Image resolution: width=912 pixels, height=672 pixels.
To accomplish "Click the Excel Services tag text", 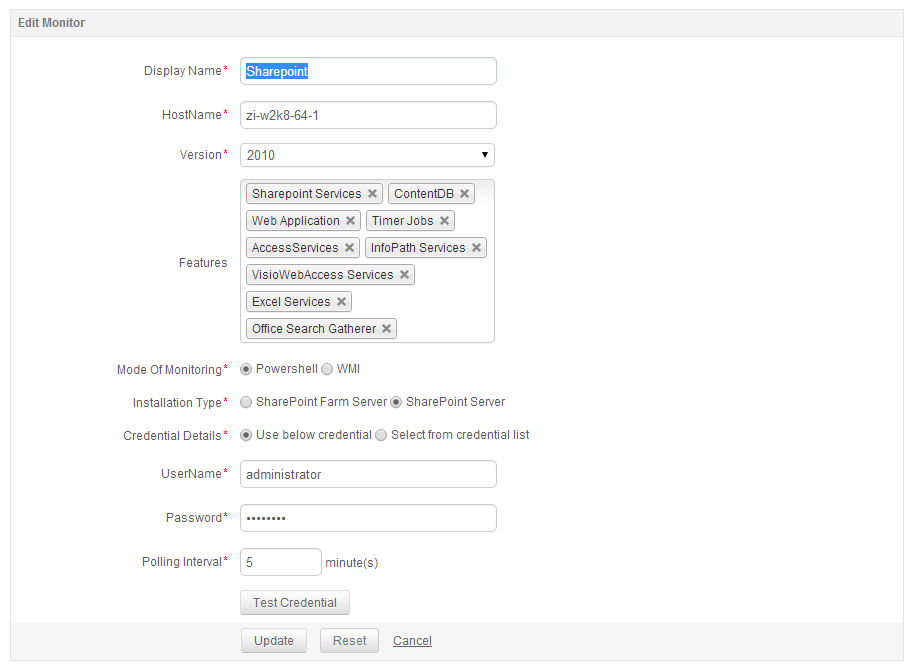I will [x=291, y=301].
